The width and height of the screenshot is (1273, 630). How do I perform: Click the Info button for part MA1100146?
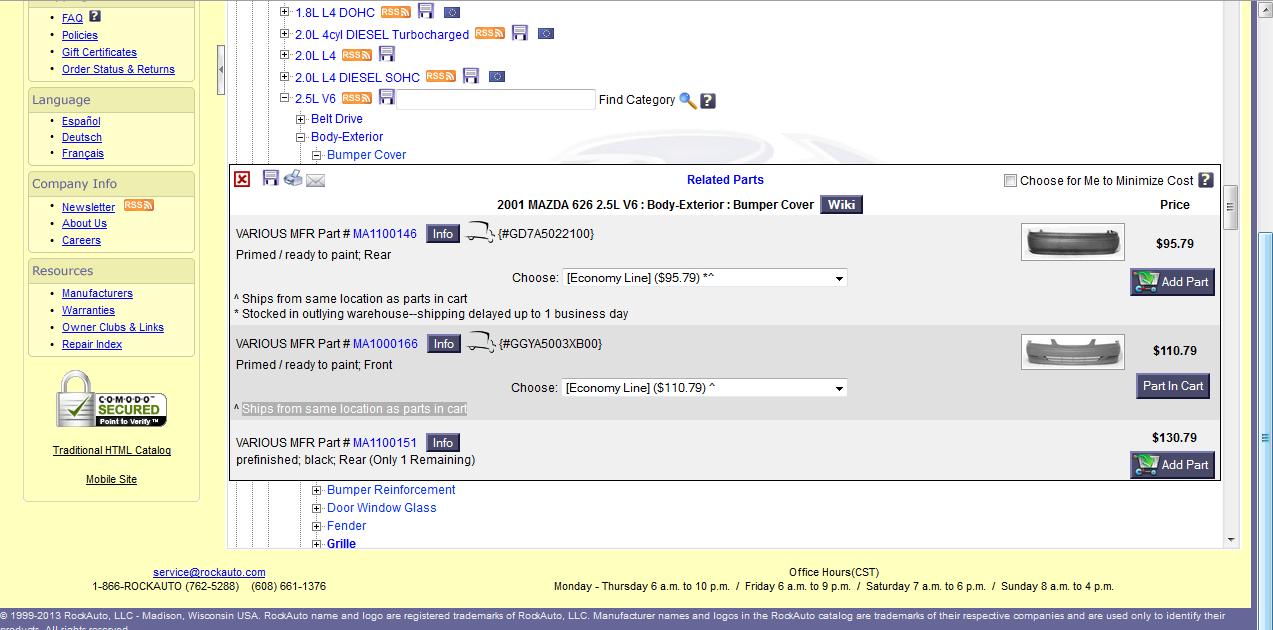click(443, 234)
